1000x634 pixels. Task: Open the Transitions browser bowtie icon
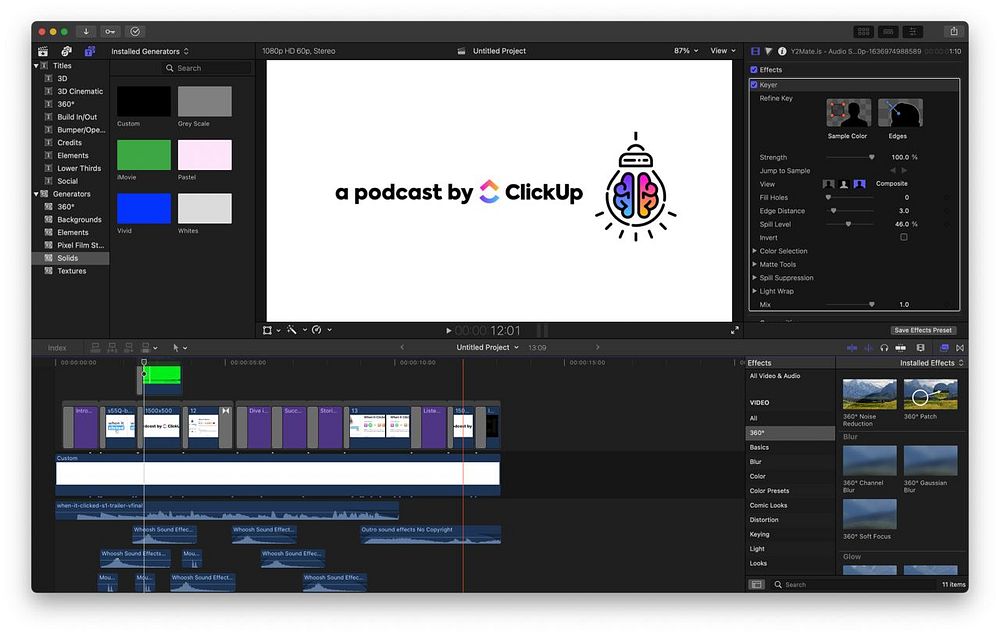point(960,348)
